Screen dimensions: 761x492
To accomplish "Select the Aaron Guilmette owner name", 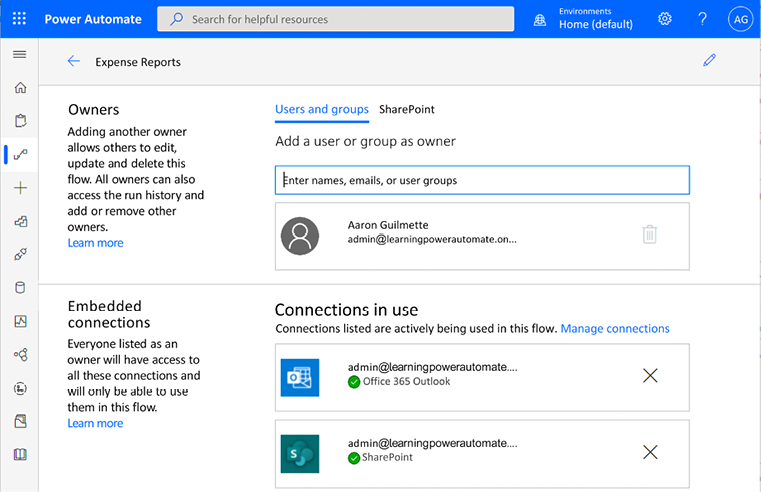I will click(x=388, y=225).
